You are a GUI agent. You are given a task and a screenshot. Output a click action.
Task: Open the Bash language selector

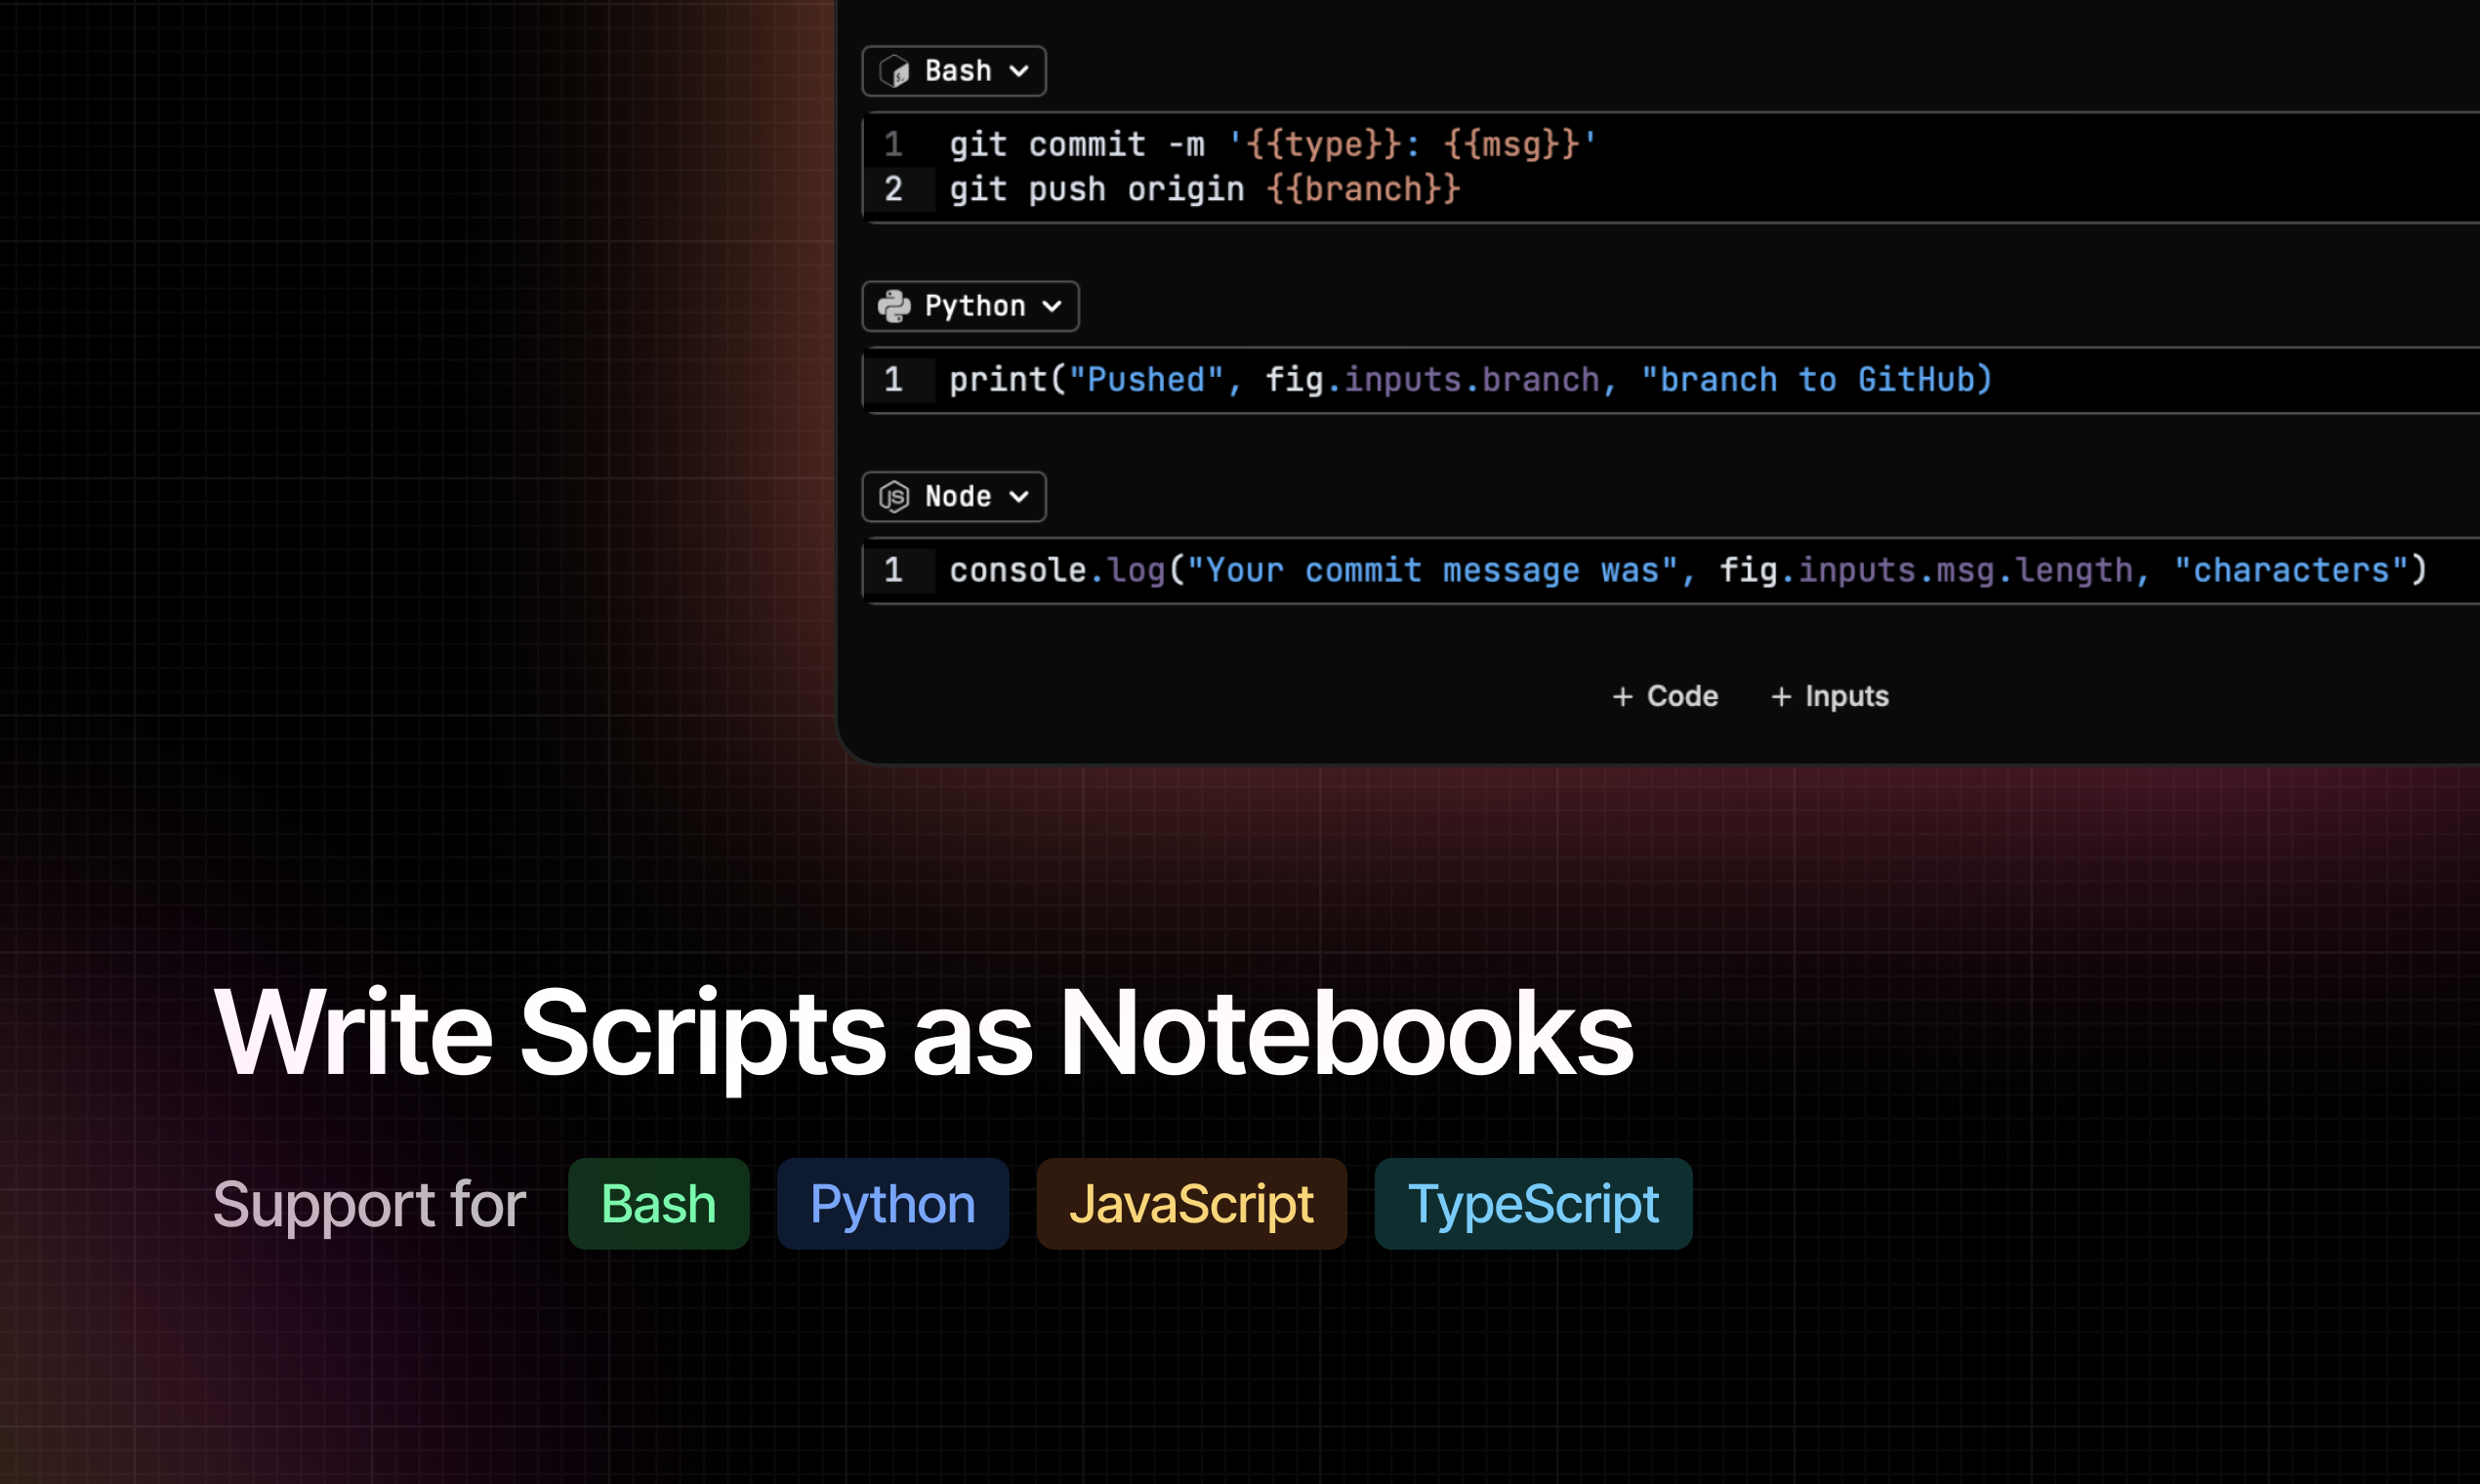pyautogui.click(x=954, y=71)
